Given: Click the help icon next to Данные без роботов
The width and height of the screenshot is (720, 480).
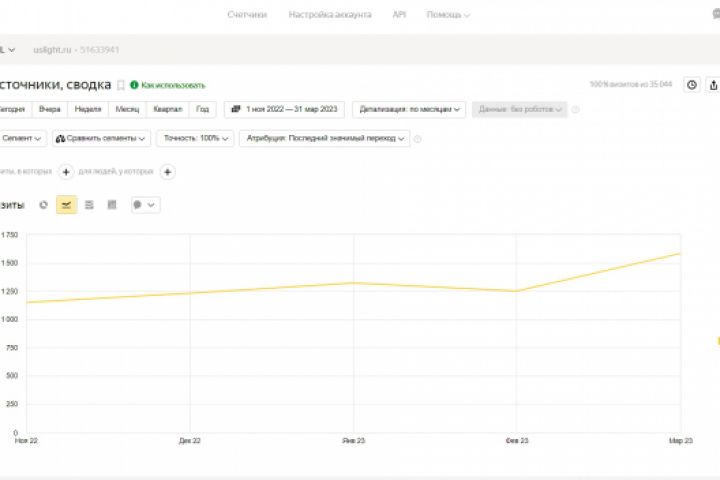Looking at the screenshot, I should coord(575,110).
